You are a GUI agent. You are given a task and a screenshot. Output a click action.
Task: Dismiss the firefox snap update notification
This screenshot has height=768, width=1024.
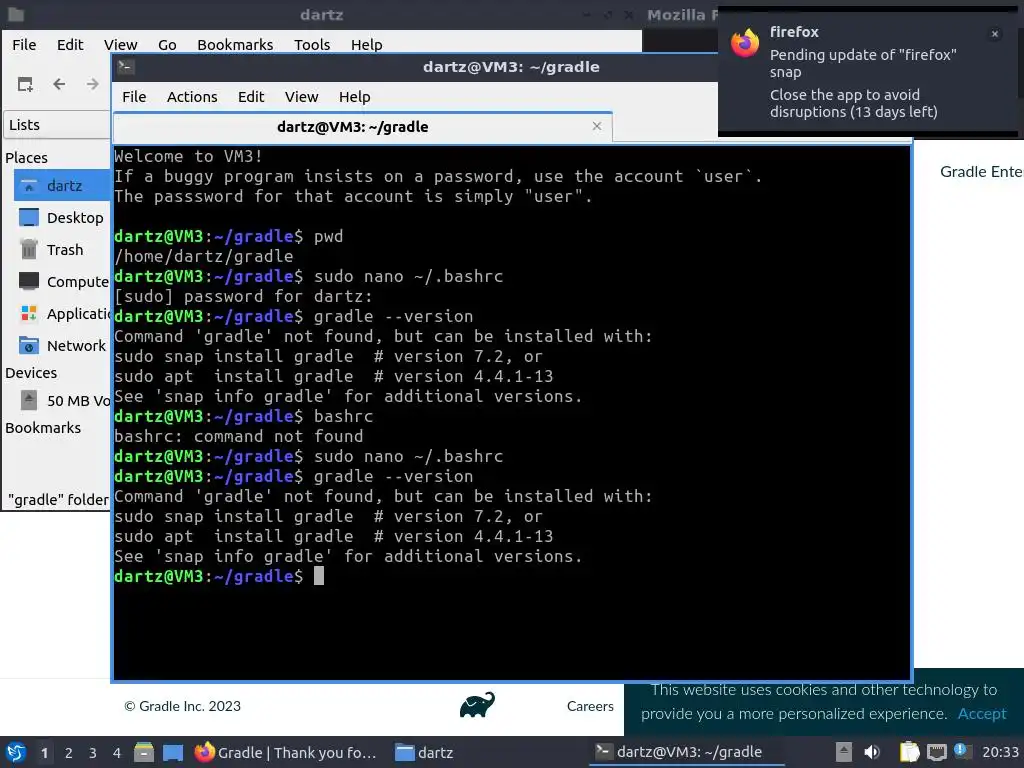click(994, 34)
